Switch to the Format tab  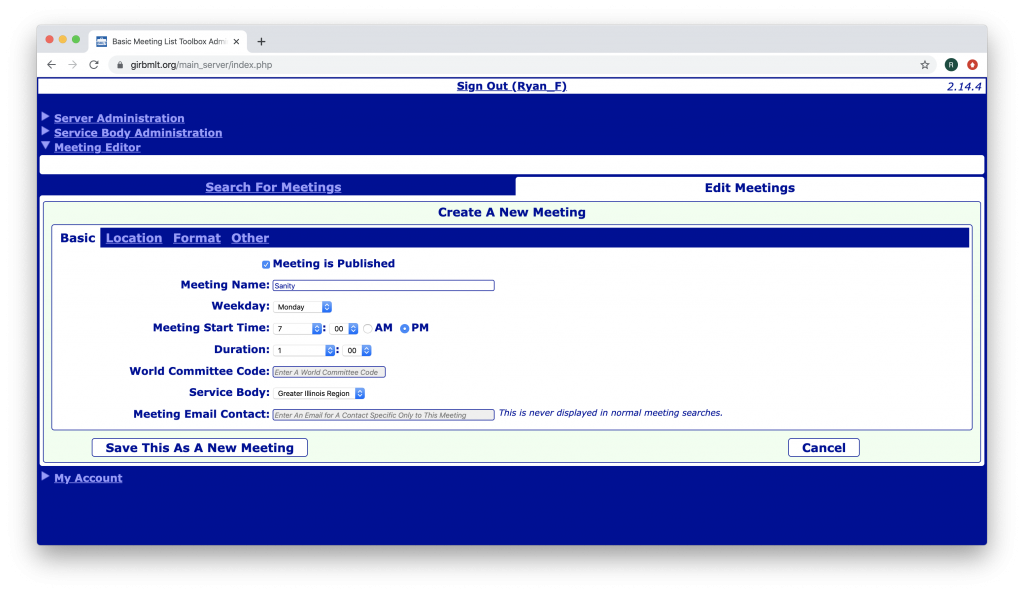(x=197, y=238)
